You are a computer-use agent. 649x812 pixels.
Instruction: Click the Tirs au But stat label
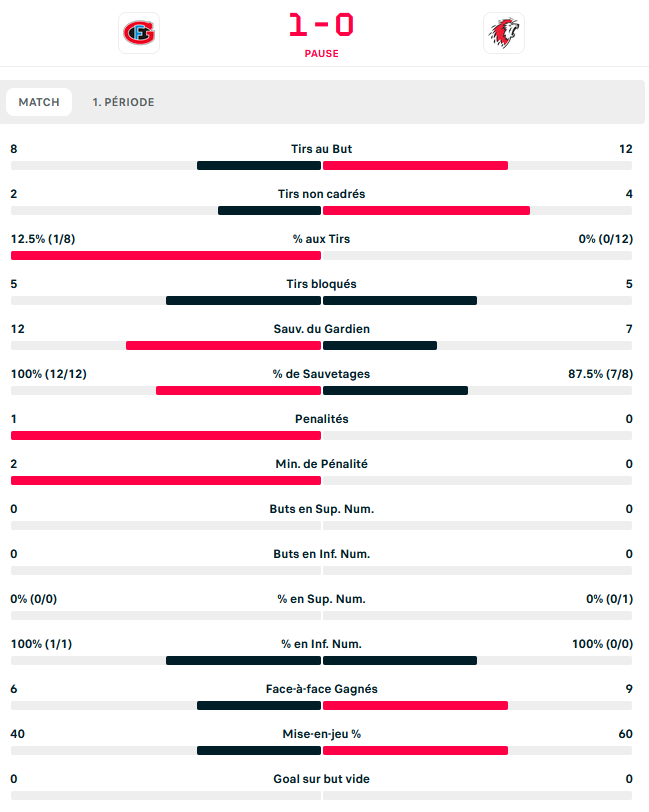(x=321, y=149)
